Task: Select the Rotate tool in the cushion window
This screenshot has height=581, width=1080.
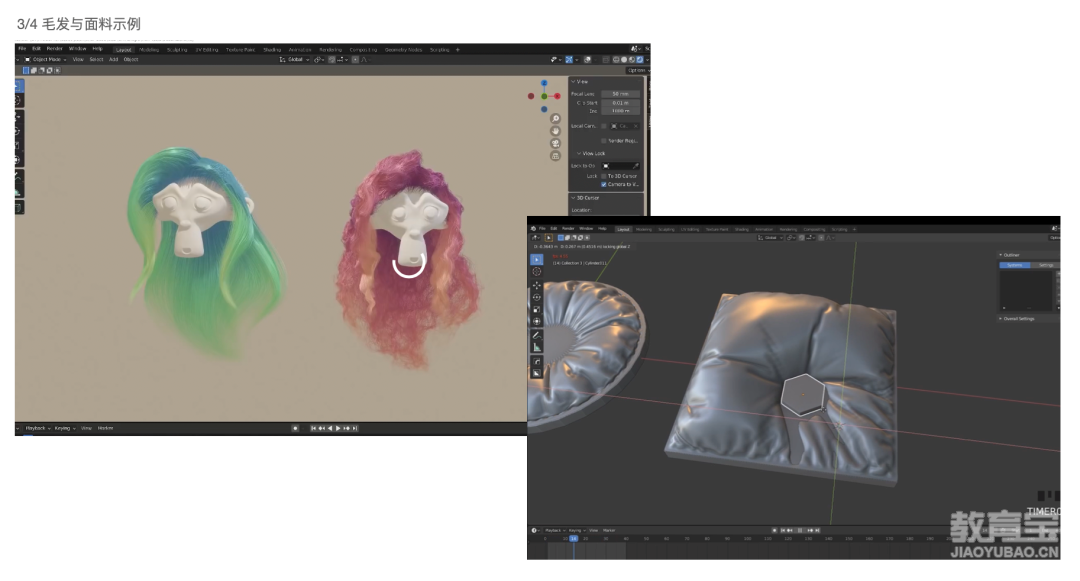Action: point(537,297)
